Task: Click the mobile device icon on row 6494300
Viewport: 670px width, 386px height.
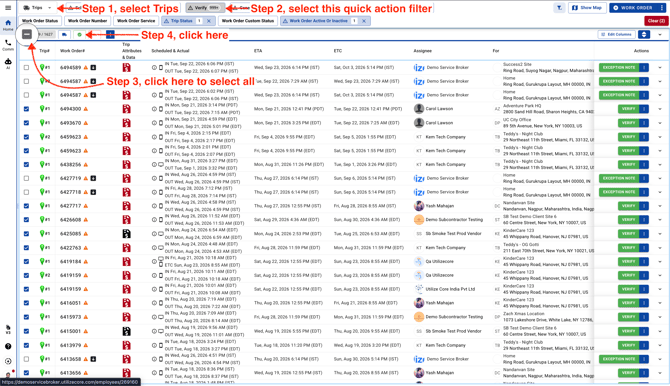Action: click(161, 109)
